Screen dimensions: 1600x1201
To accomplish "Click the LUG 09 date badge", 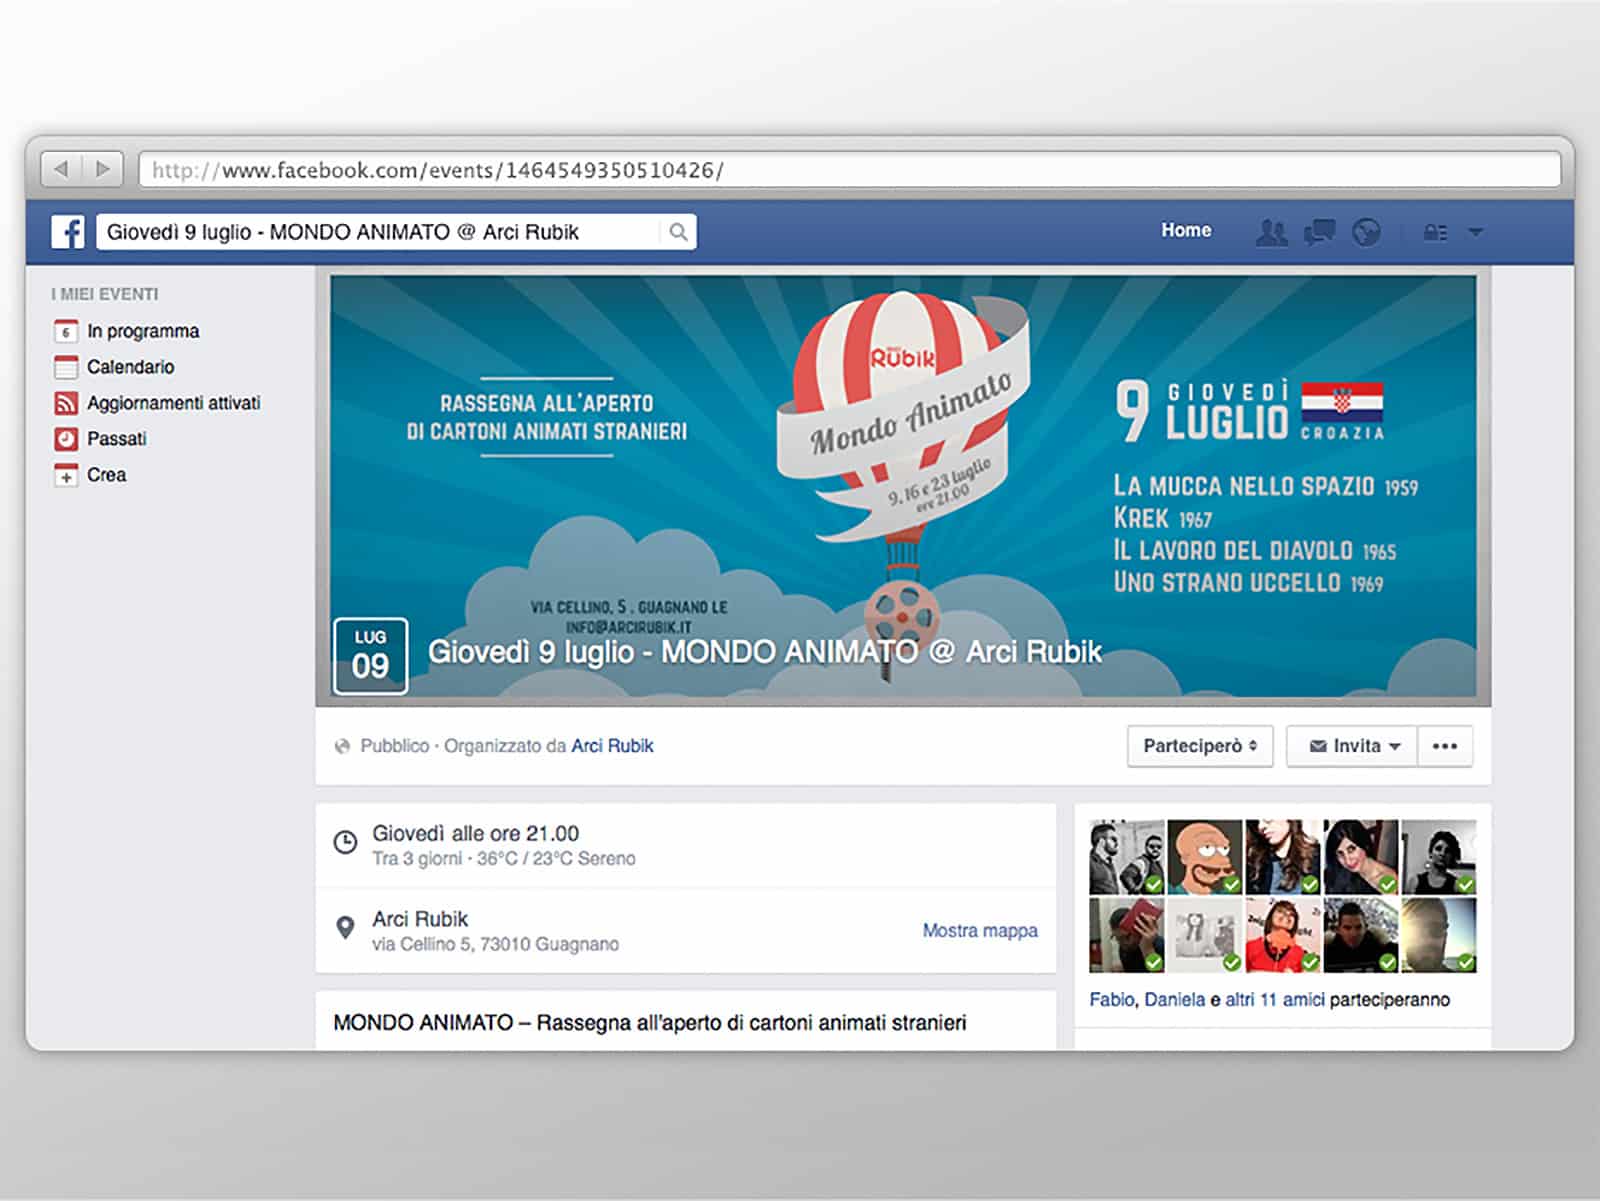I will click(370, 655).
